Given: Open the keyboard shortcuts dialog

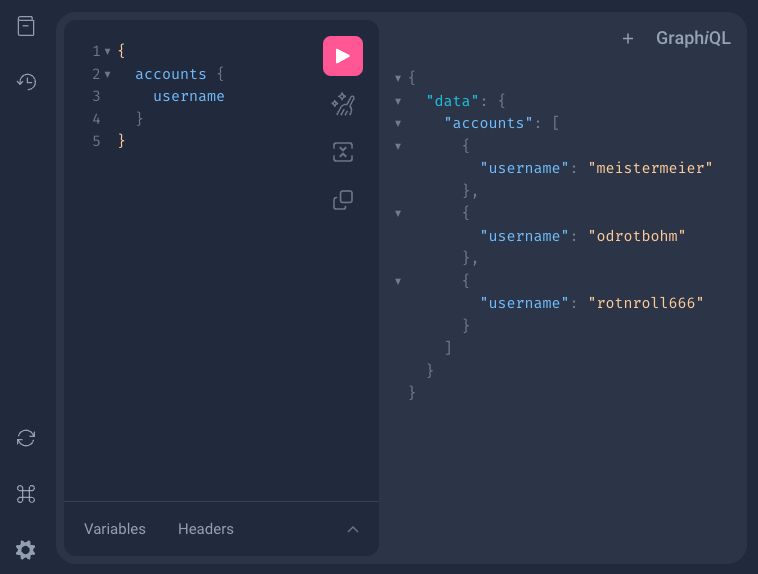Looking at the screenshot, I should (x=26, y=494).
